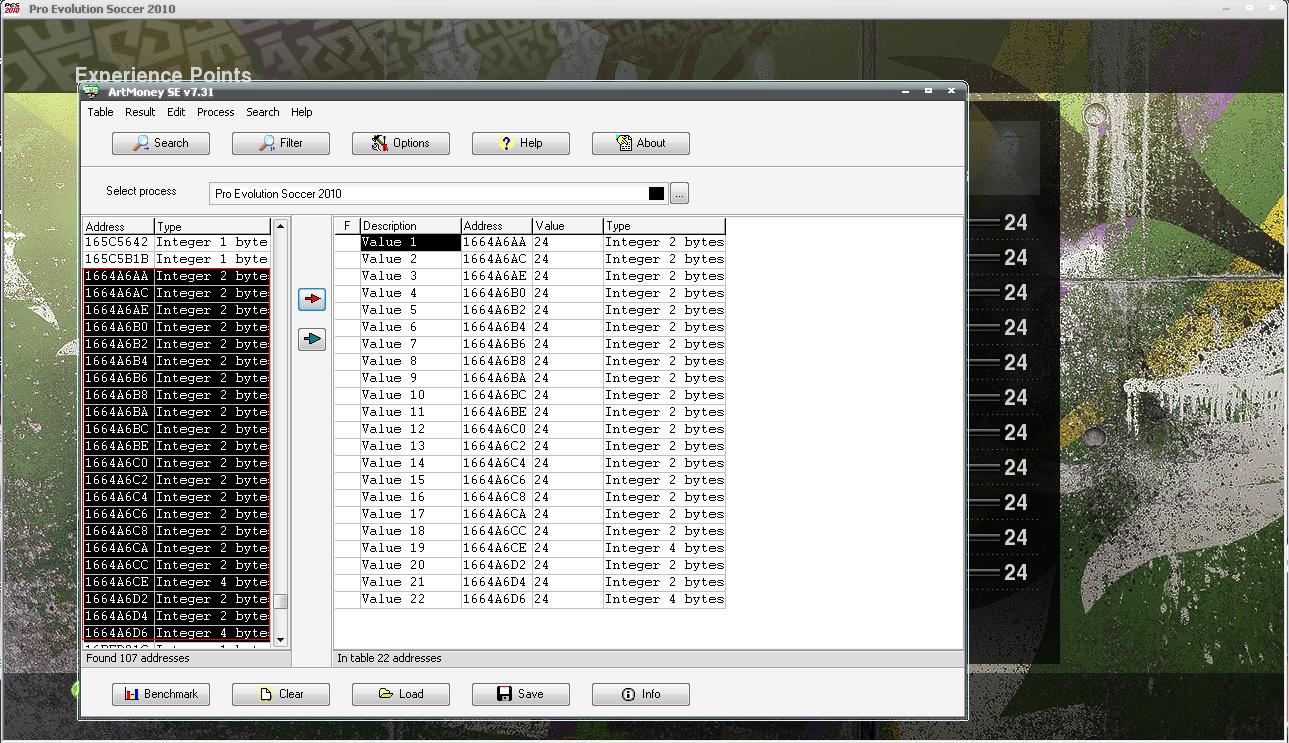The image size is (1289, 743).
Task: Click Integer 4 bytes type of Value 22
Action: point(664,599)
